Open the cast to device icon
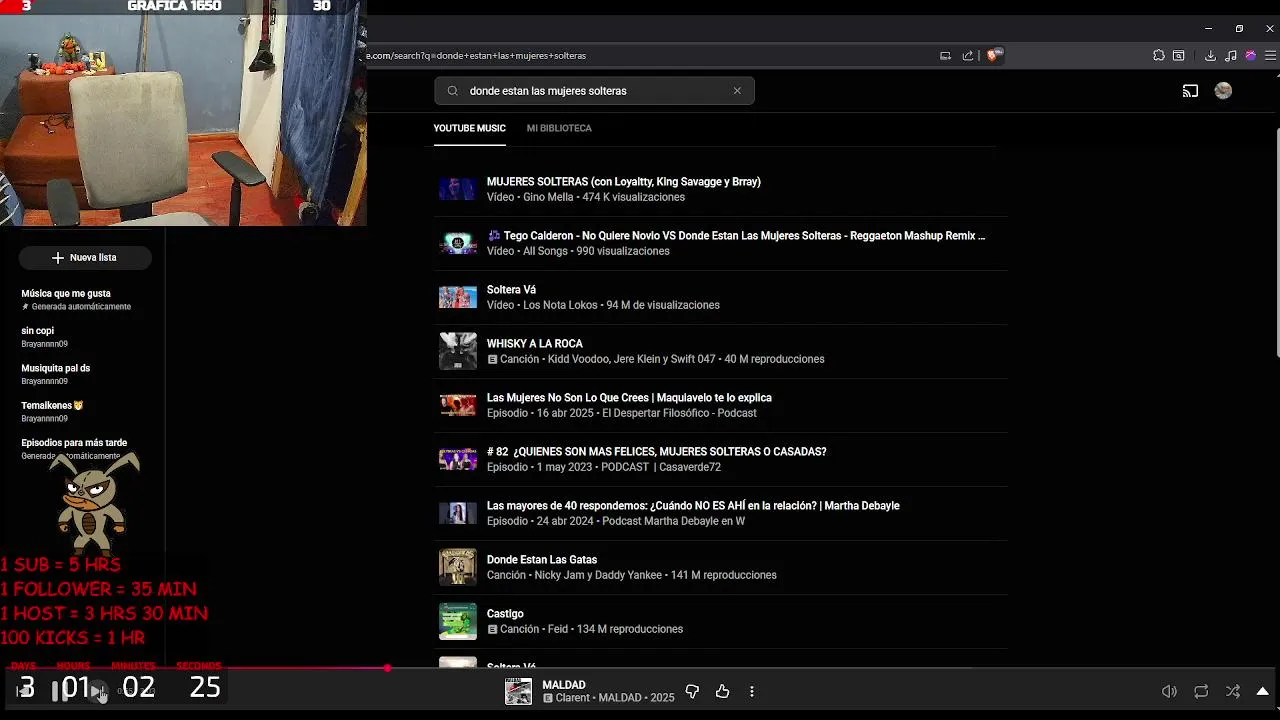Image resolution: width=1280 pixels, height=720 pixels. (x=1190, y=91)
